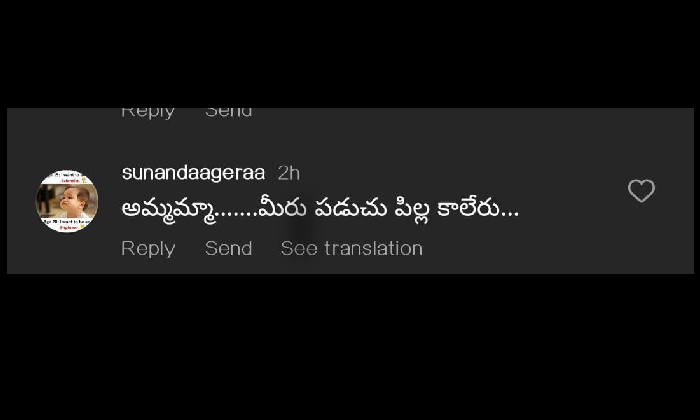View the baby photo avatar
700x420 pixels.
(67, 201)
